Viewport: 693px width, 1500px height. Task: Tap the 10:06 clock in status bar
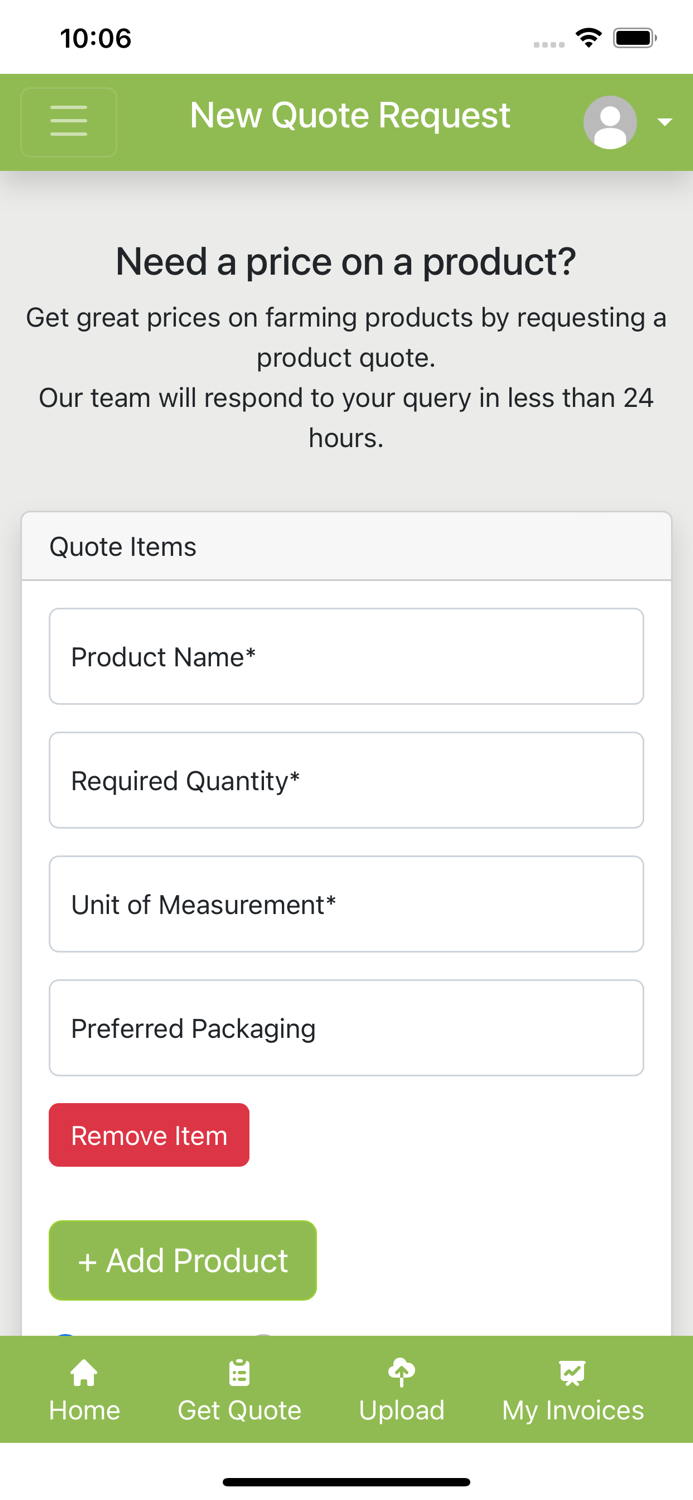(x=96, y=38)
